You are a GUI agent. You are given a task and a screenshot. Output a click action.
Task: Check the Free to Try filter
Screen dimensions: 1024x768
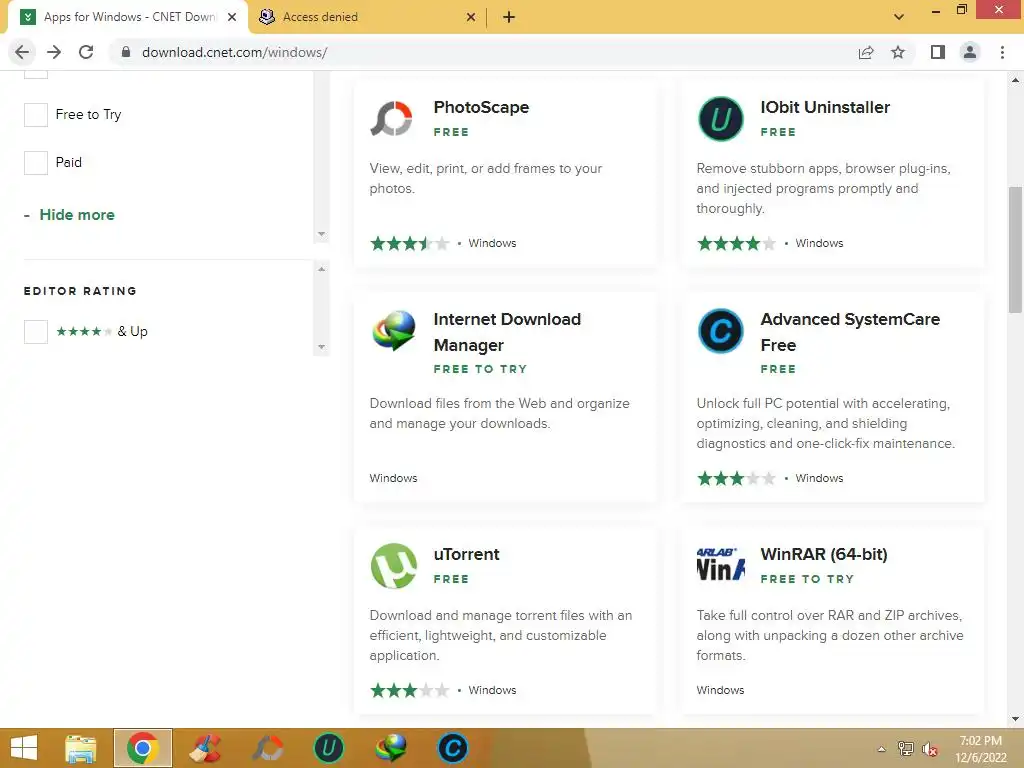point(36,115)
